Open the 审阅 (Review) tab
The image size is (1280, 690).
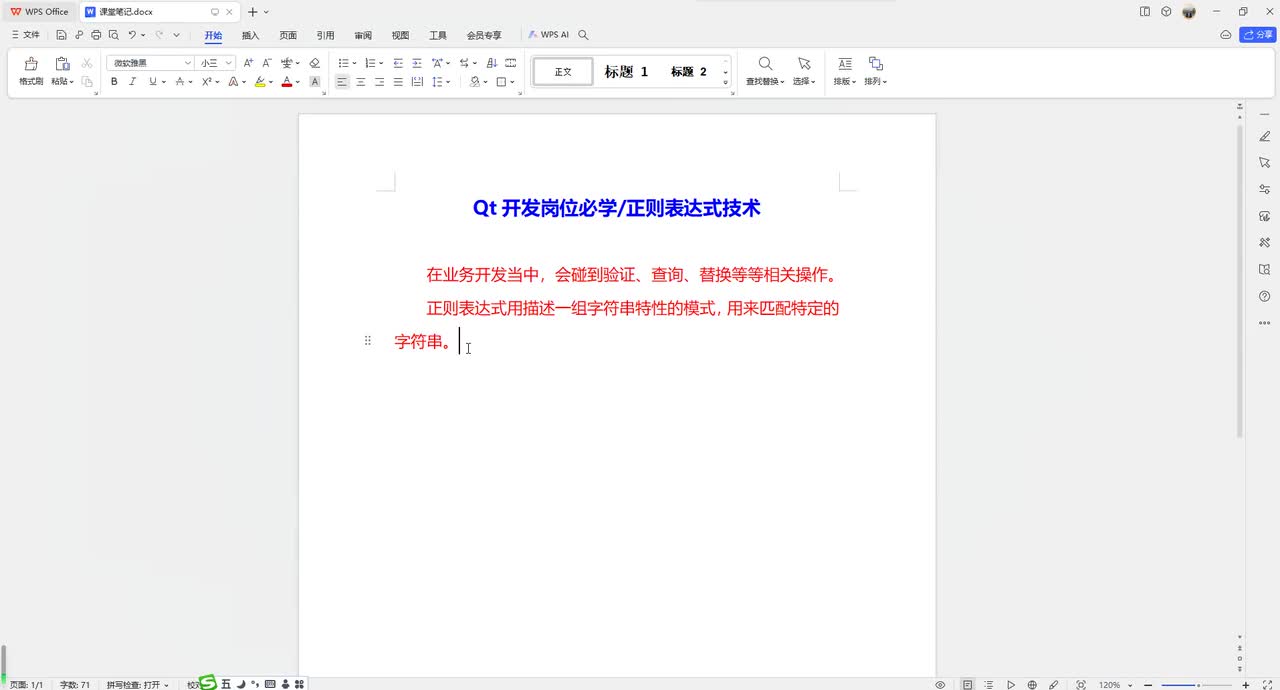click(363, 35)
